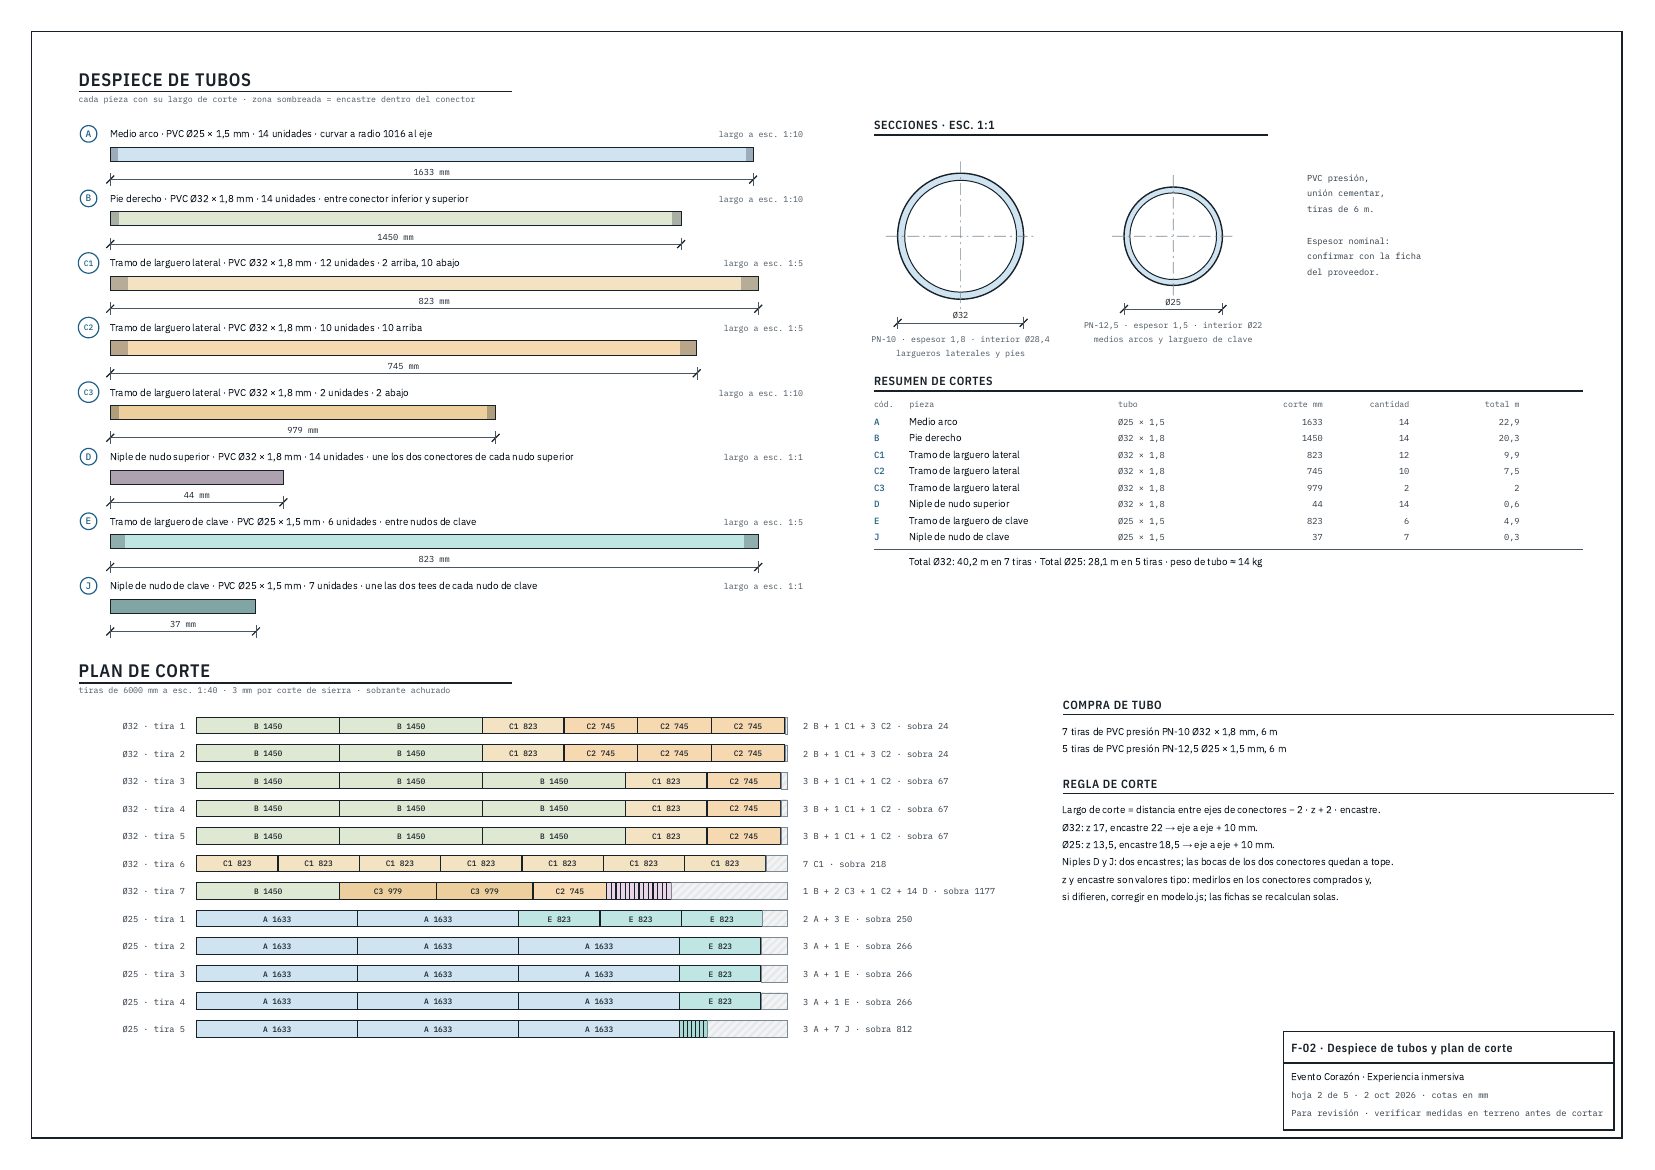Click the "3 A + 7 J · sobra 812" note
The width and height of the screenshot is (1655, 1170).
(x=857, y=1029)
